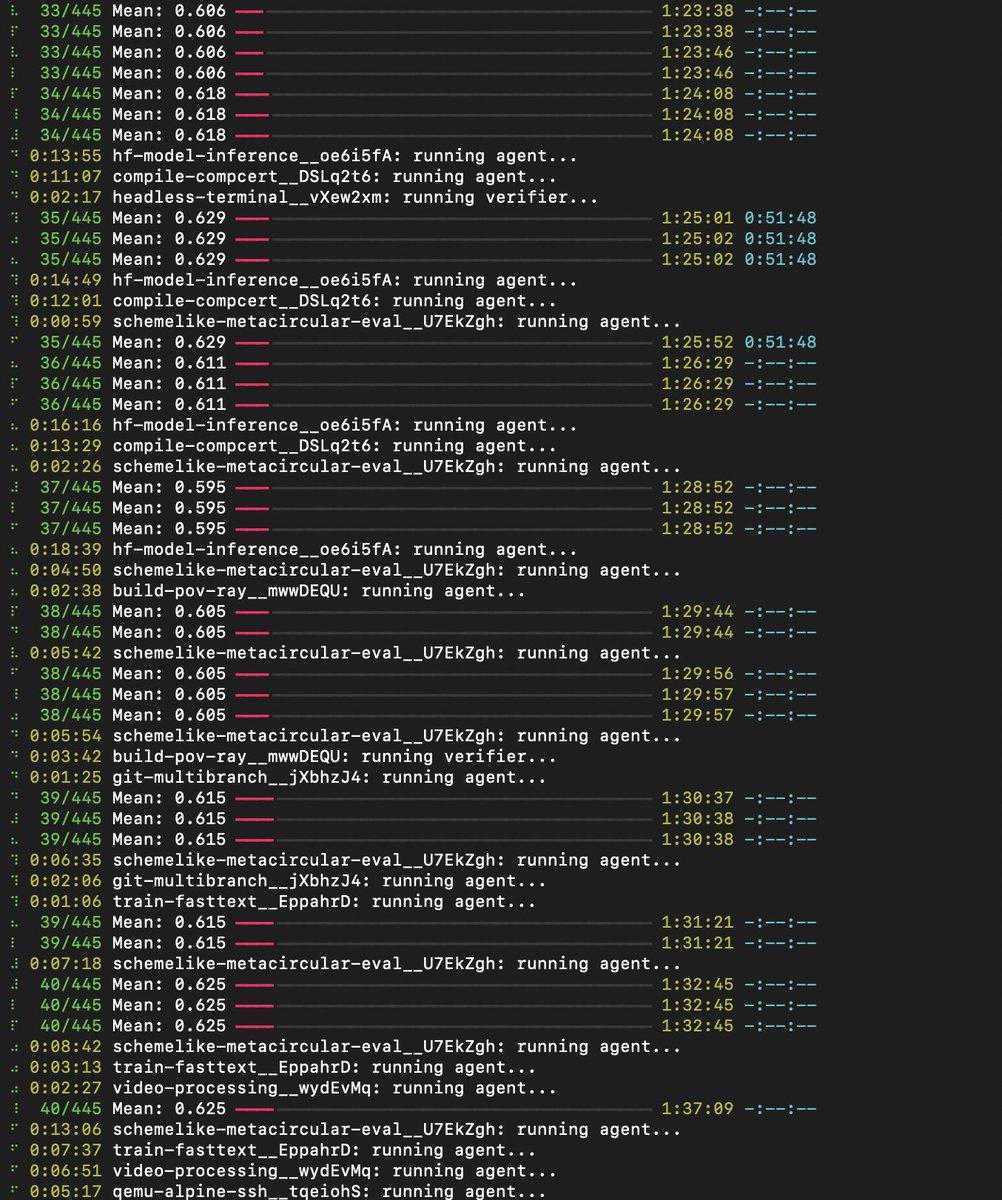Select the schemelike-metacircular-eval row timed 0:13:06
Viewport: 1002px width, 1200px height.
click(346, 1130)
